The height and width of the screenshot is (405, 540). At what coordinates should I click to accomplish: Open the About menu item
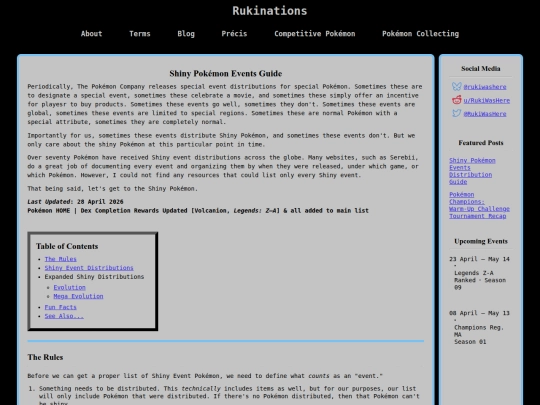point(91,34)
